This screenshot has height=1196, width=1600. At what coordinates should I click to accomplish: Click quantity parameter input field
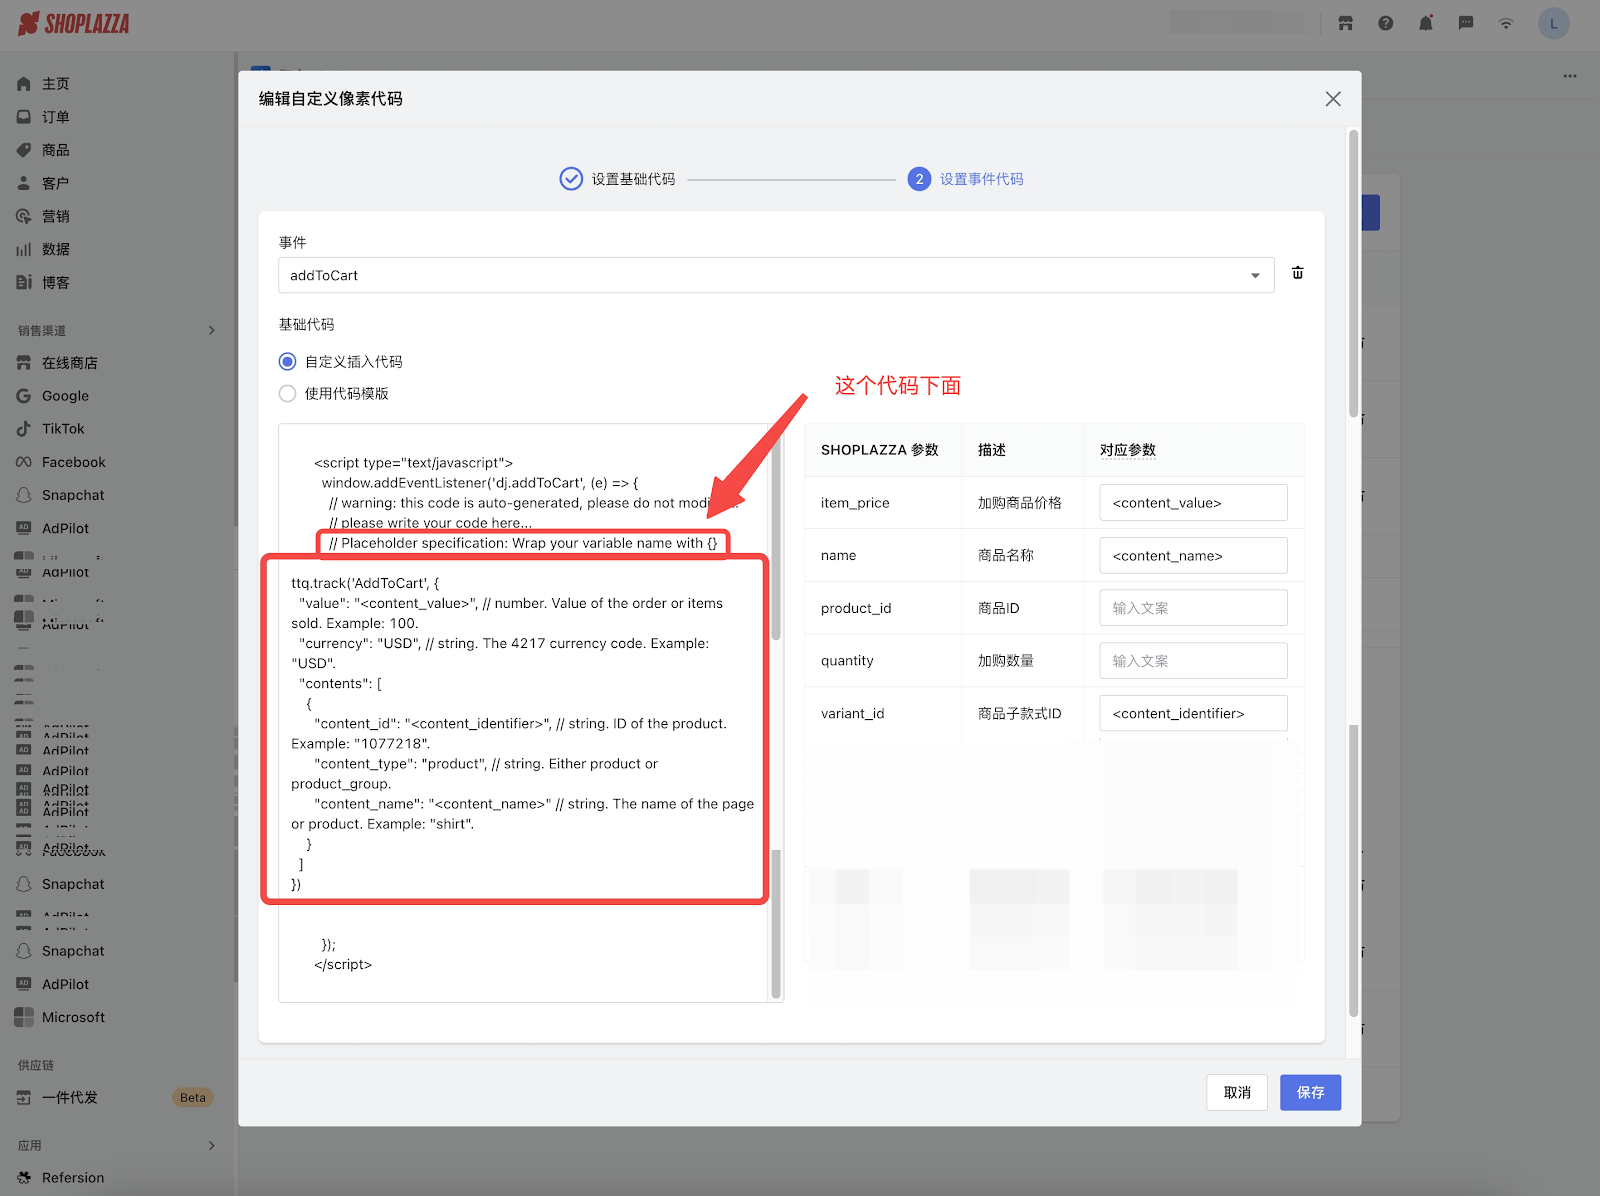point(1193,661)
